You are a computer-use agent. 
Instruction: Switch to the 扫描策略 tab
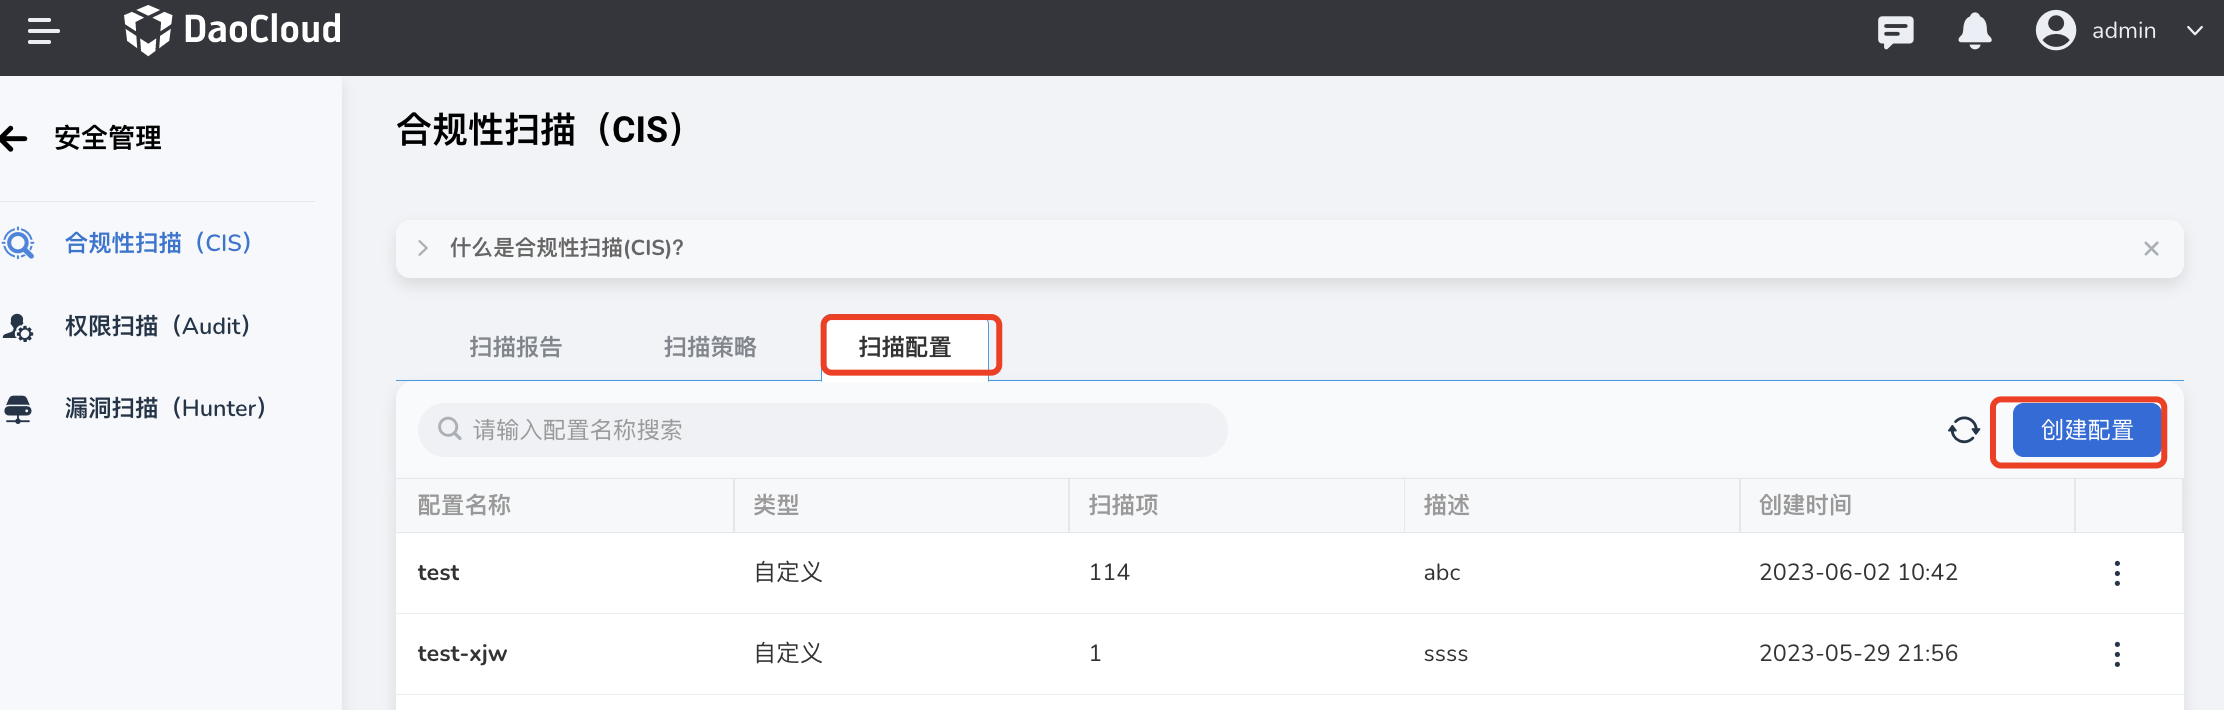click(x=710, y=347)
